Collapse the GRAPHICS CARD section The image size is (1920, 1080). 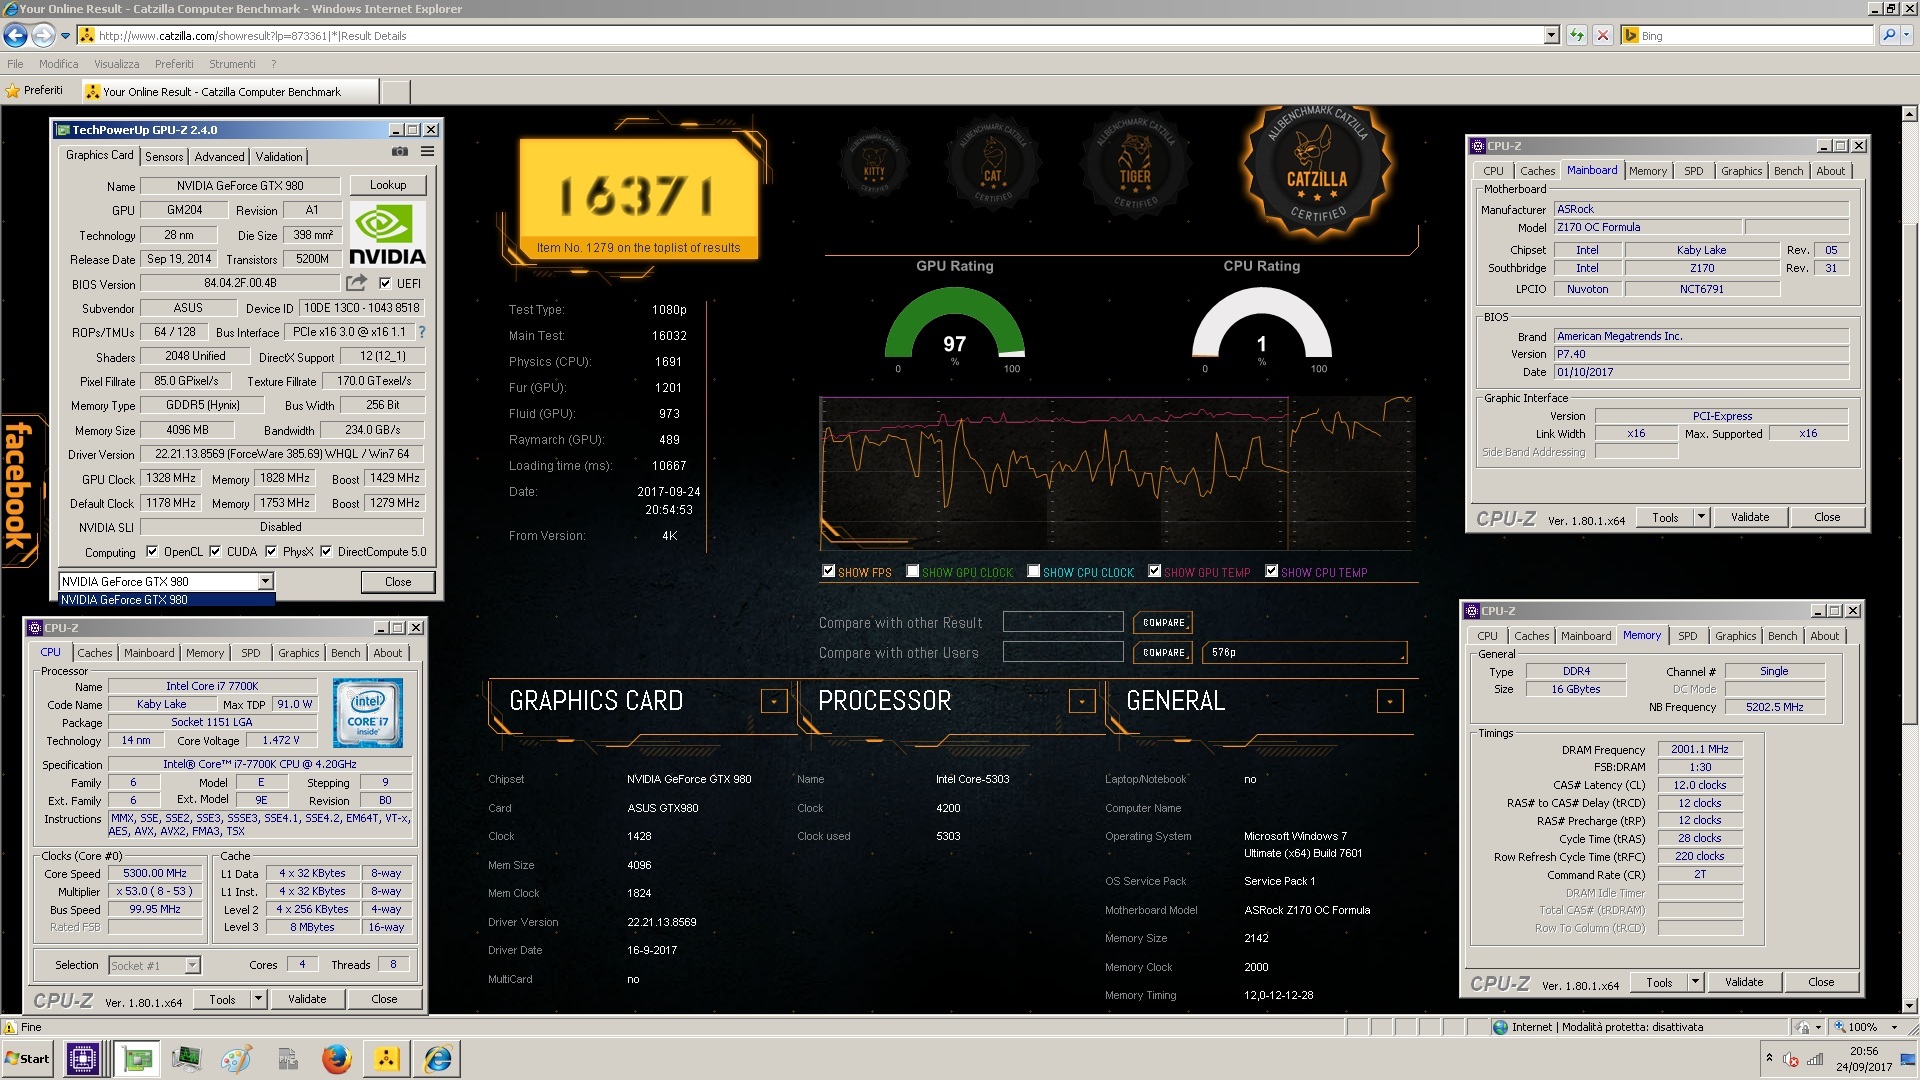(773, 701)
